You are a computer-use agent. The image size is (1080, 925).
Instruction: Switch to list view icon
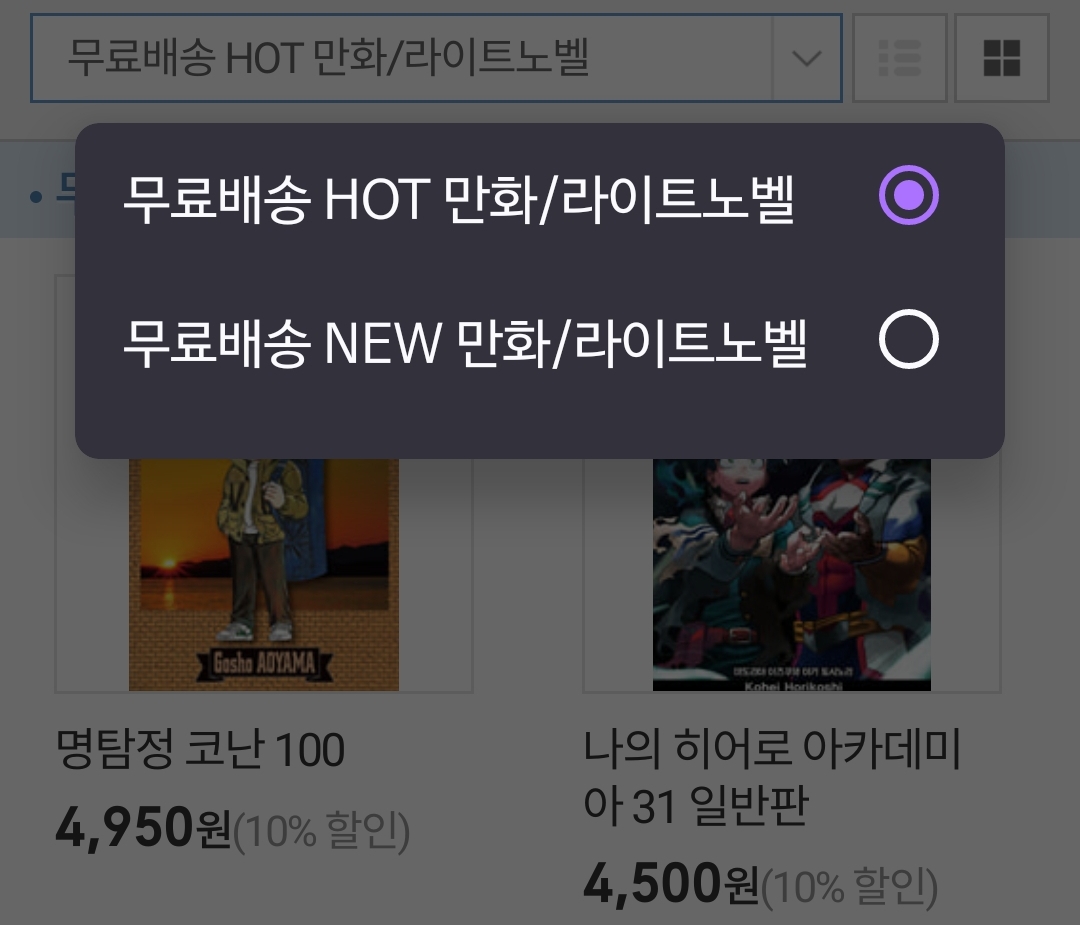pyautogui.click(x=900, y=58)
